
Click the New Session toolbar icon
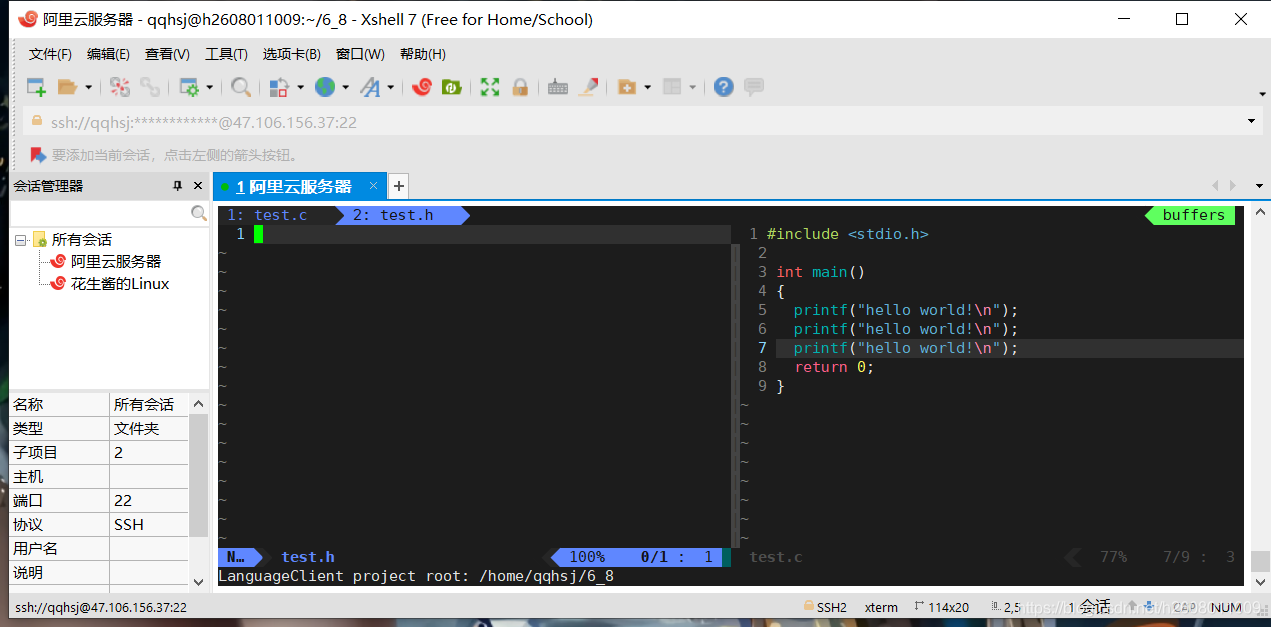click(x=36, y=87)
